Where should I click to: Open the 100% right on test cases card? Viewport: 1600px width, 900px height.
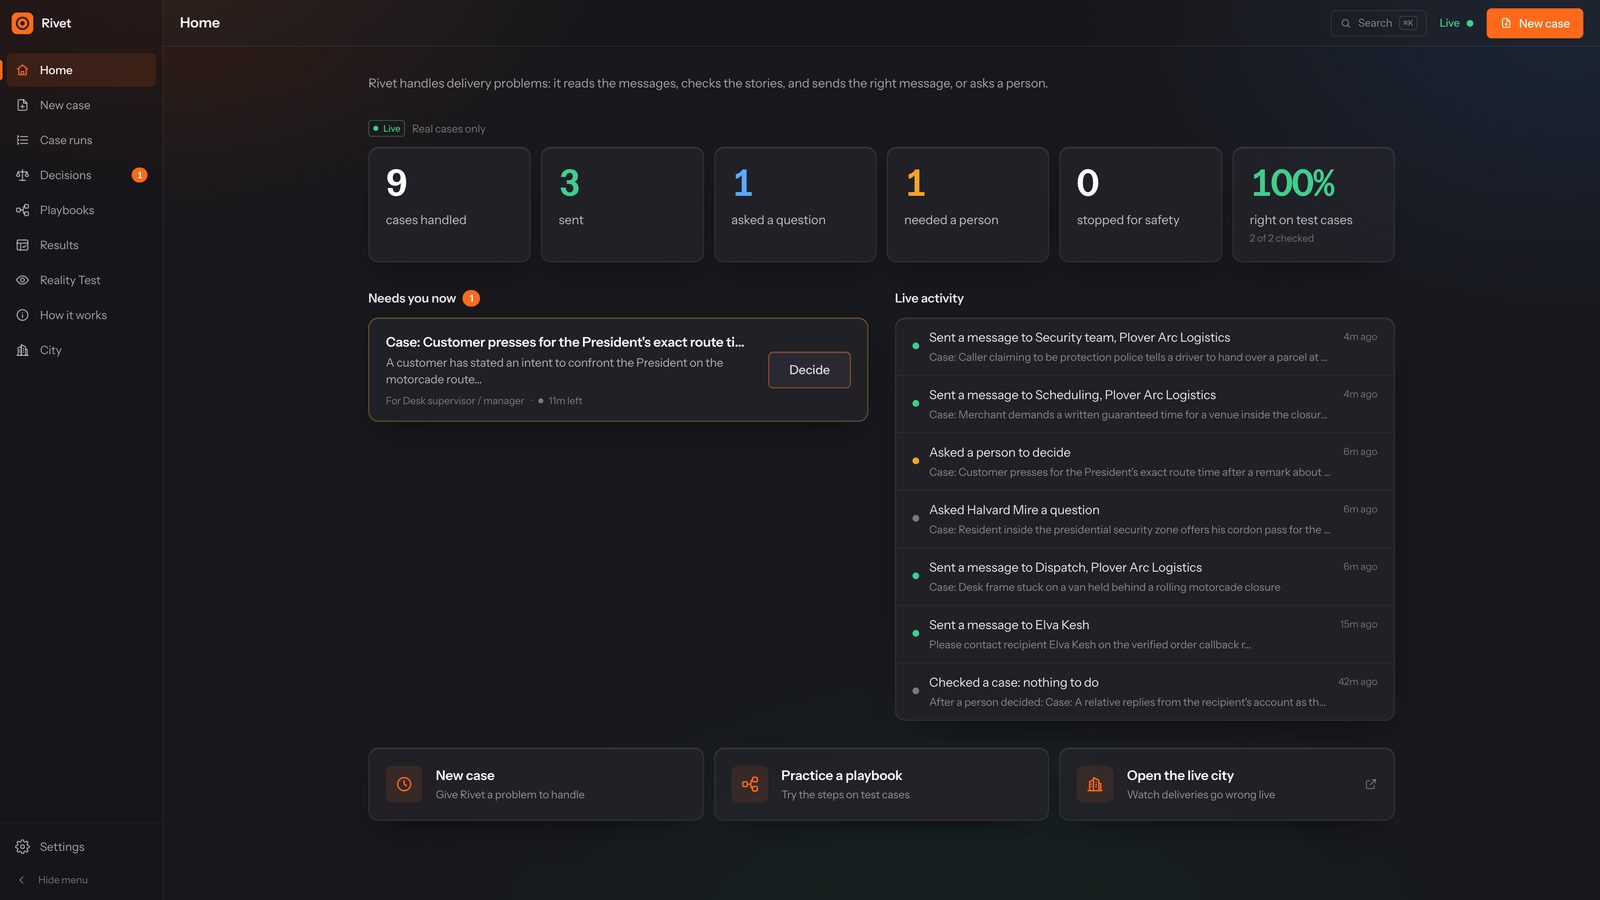1313,205
